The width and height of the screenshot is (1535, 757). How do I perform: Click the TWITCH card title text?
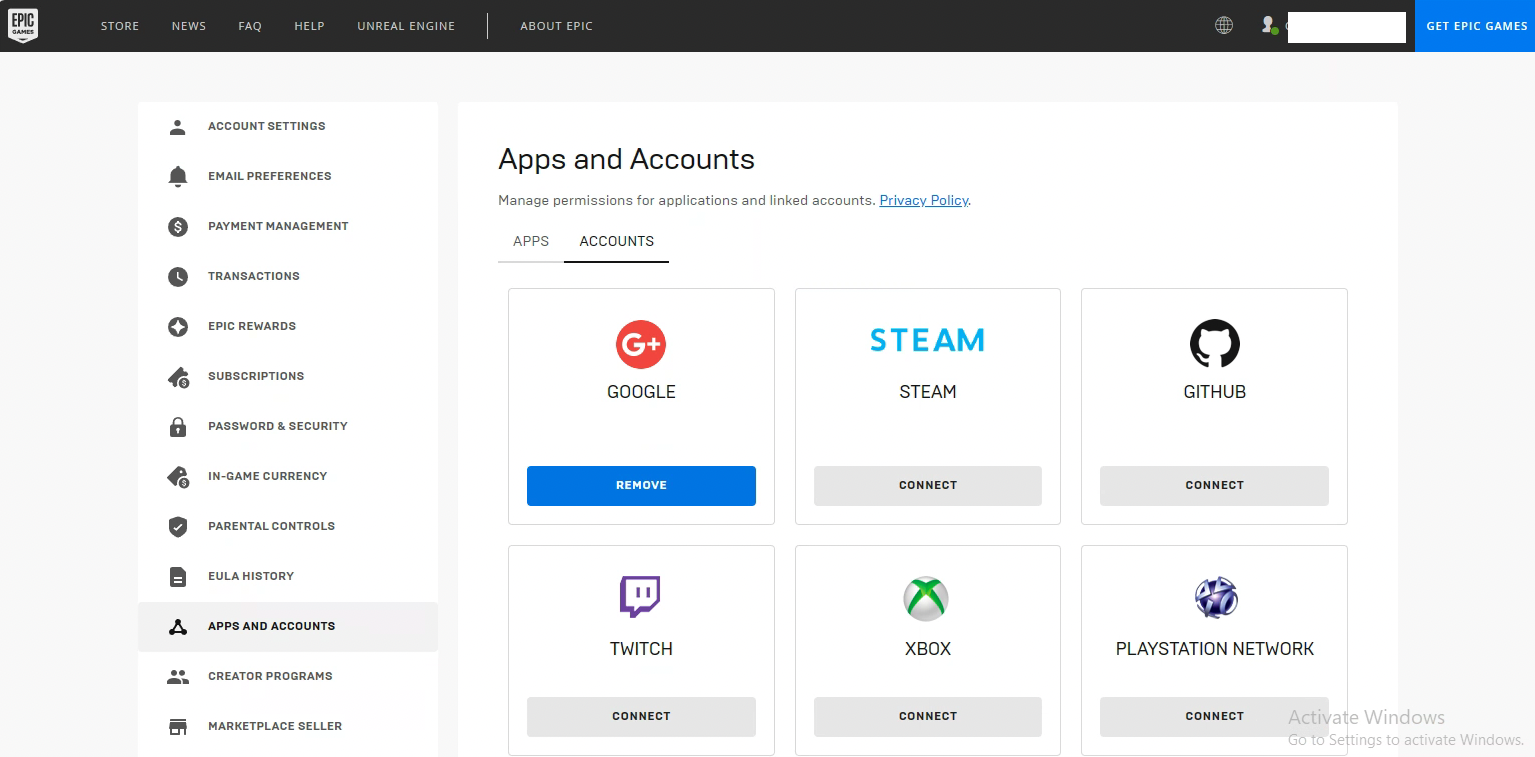click(x=641, y=649)
